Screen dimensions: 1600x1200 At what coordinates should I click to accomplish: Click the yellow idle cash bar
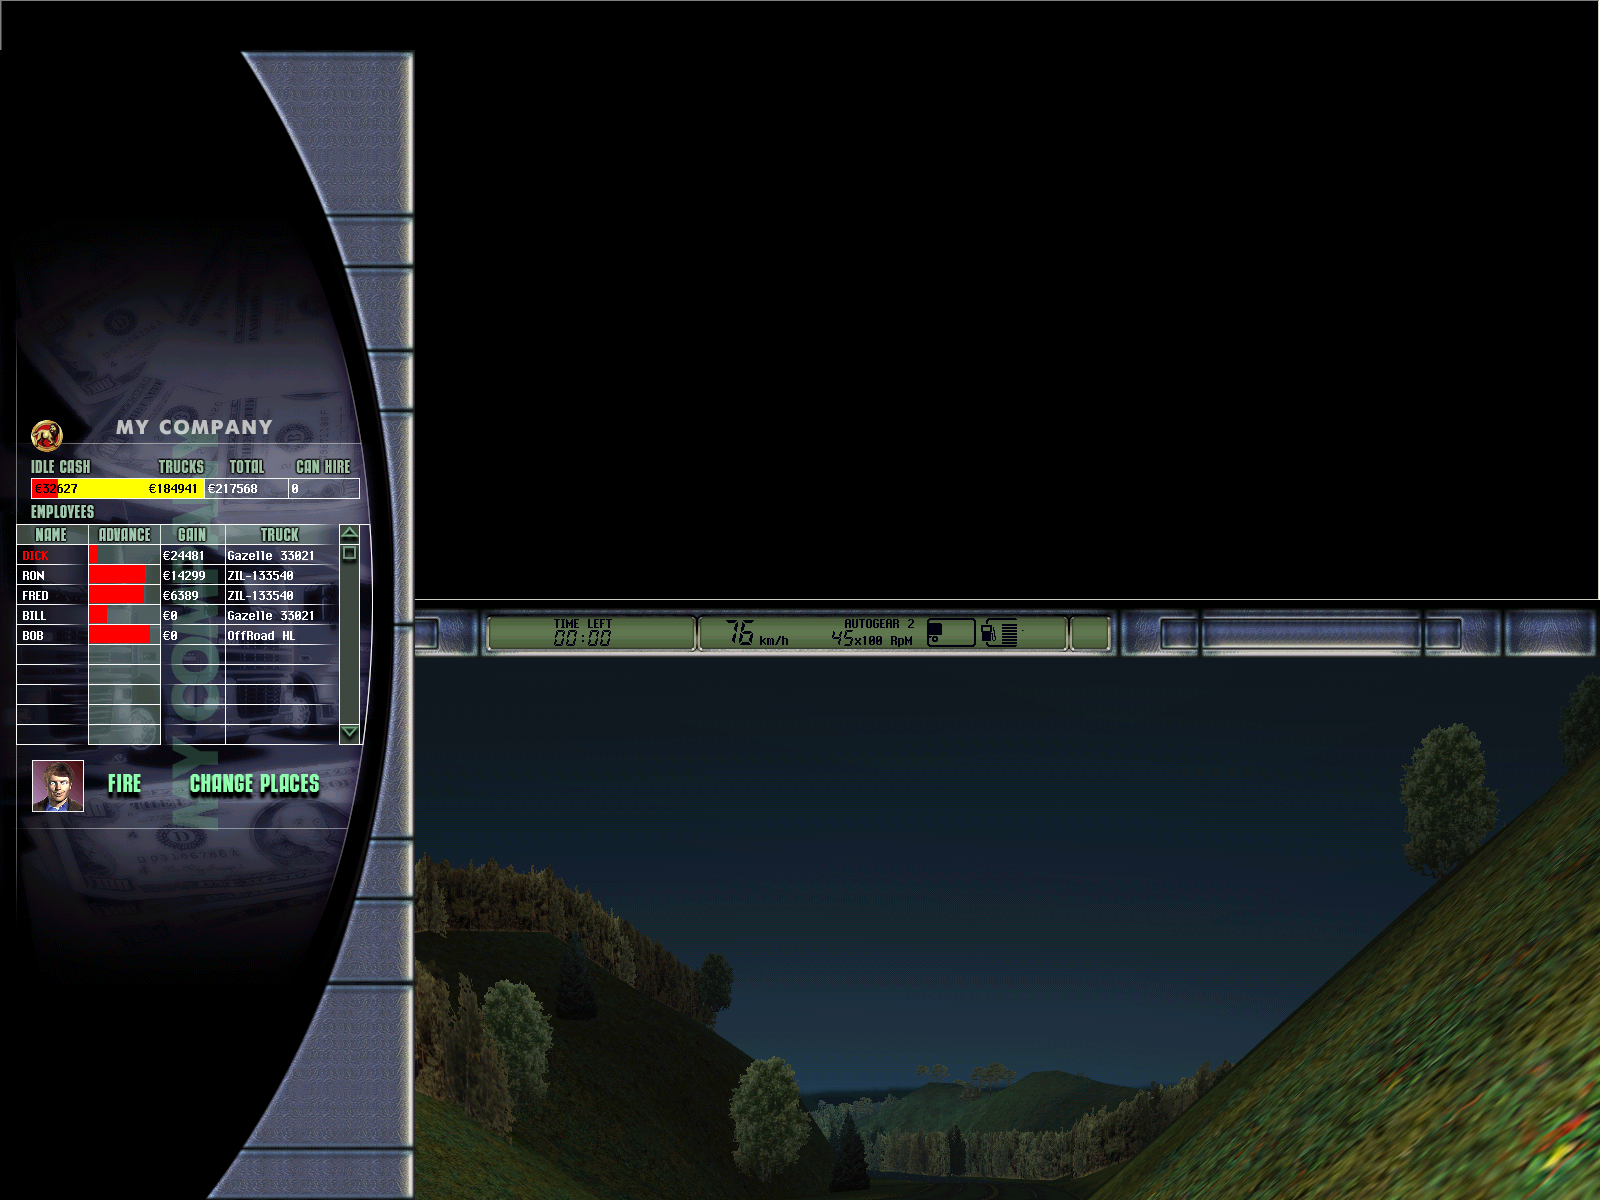(118, 489)
